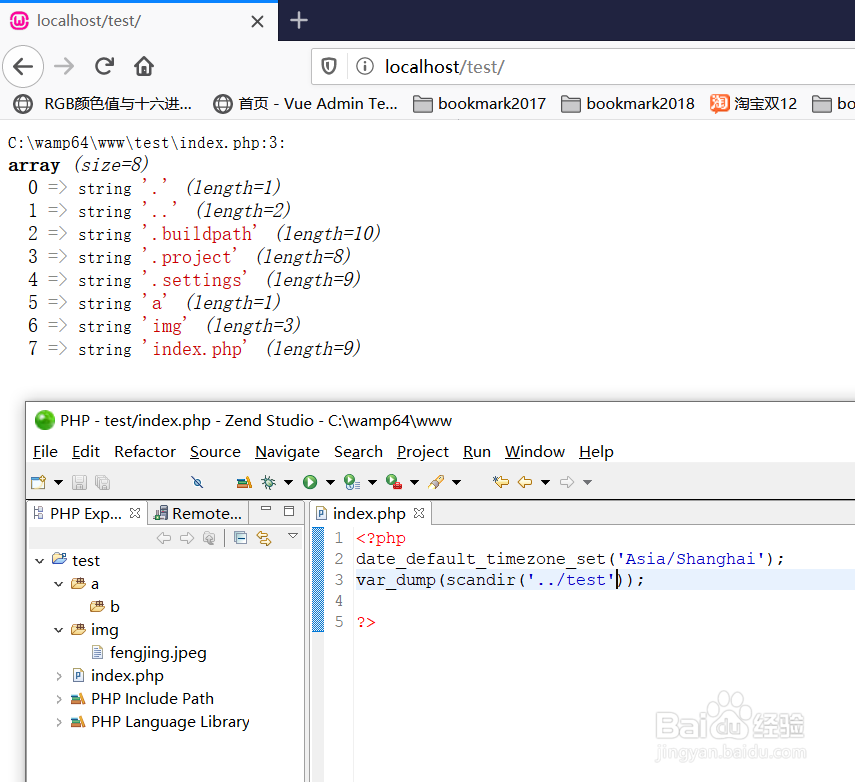The image size is (855, 782).
Task: Click the Run External Tools icon
Action: (x=394, y=482)
